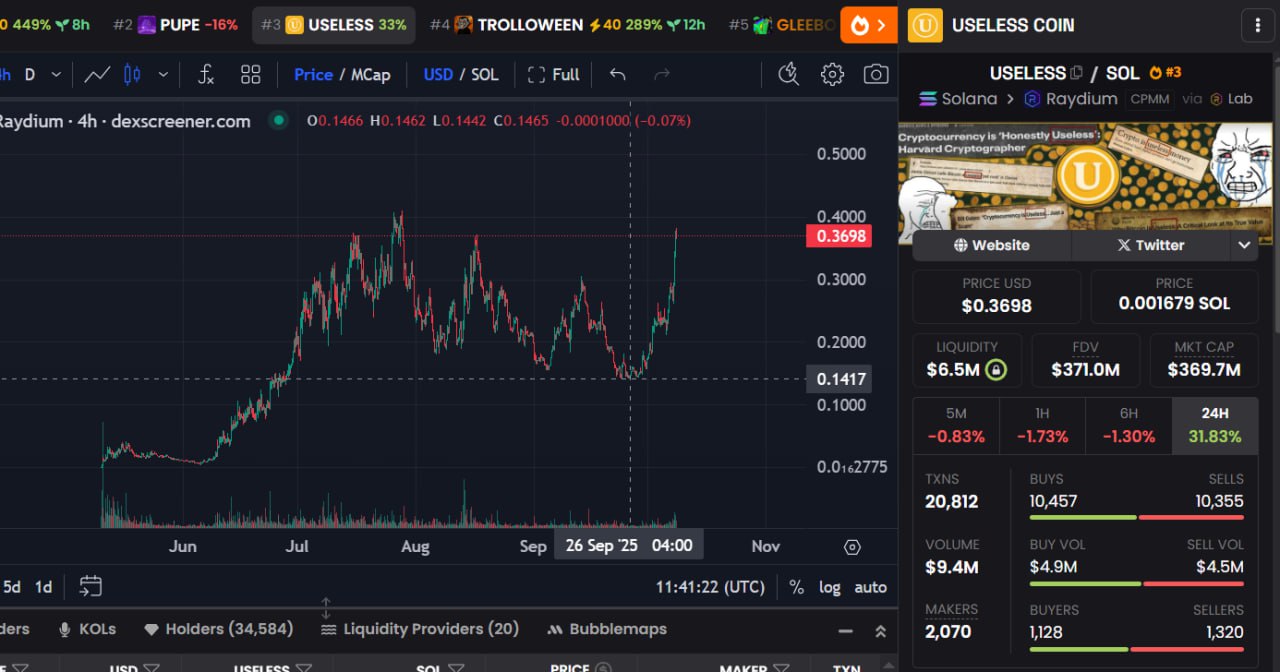
Task: Copy the USELESS token address
Action: point(1076,73)
